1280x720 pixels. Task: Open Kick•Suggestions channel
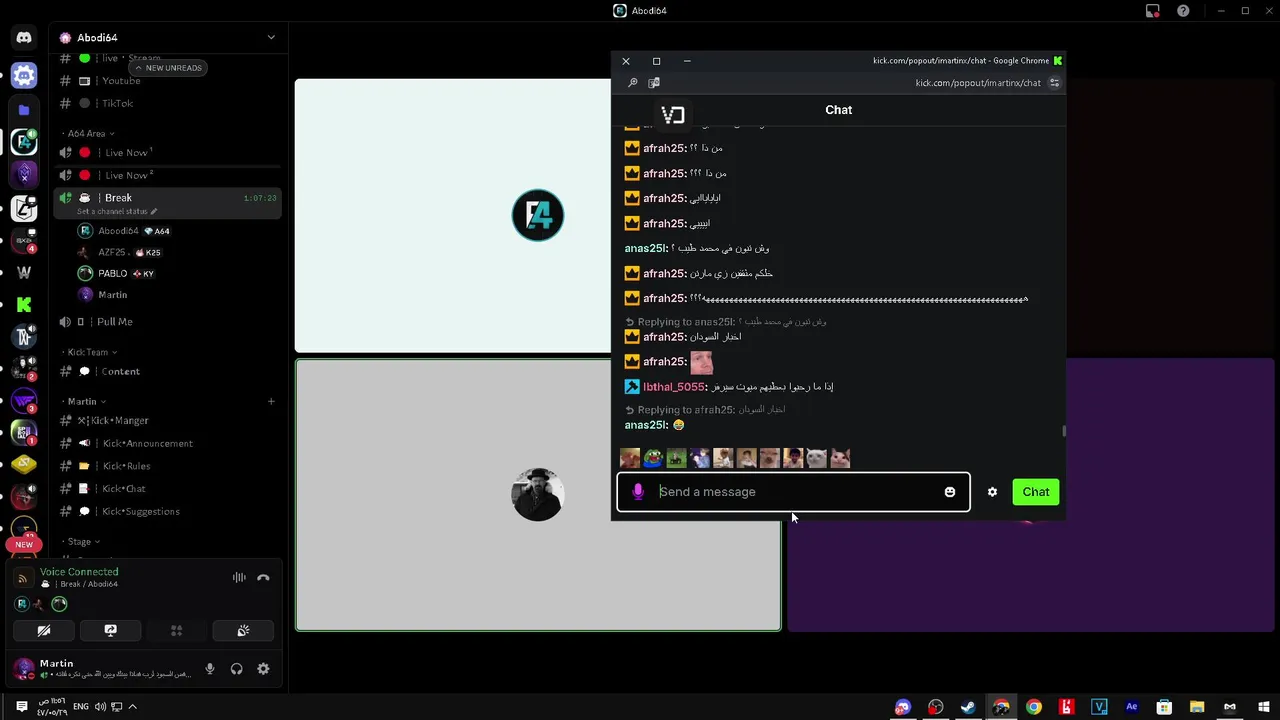pos(167,511)
